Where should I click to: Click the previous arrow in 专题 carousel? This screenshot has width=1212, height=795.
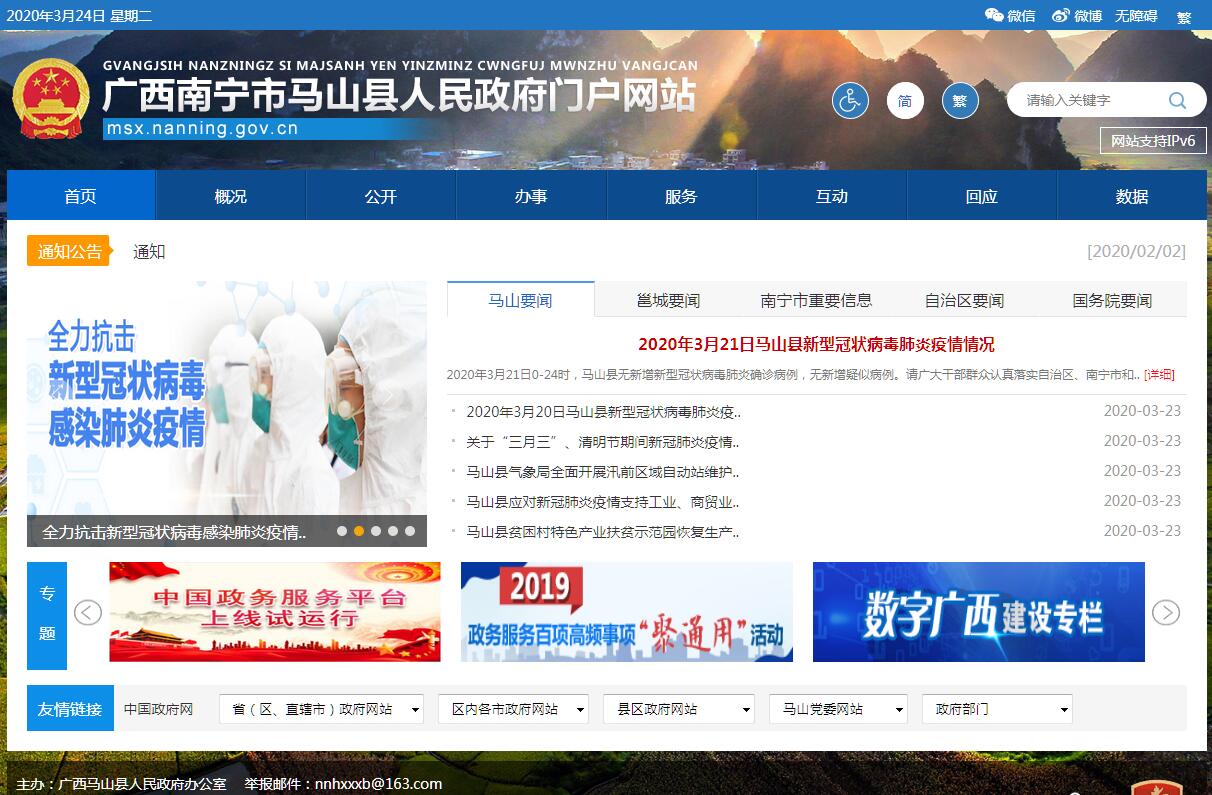[x=88, y=612]
